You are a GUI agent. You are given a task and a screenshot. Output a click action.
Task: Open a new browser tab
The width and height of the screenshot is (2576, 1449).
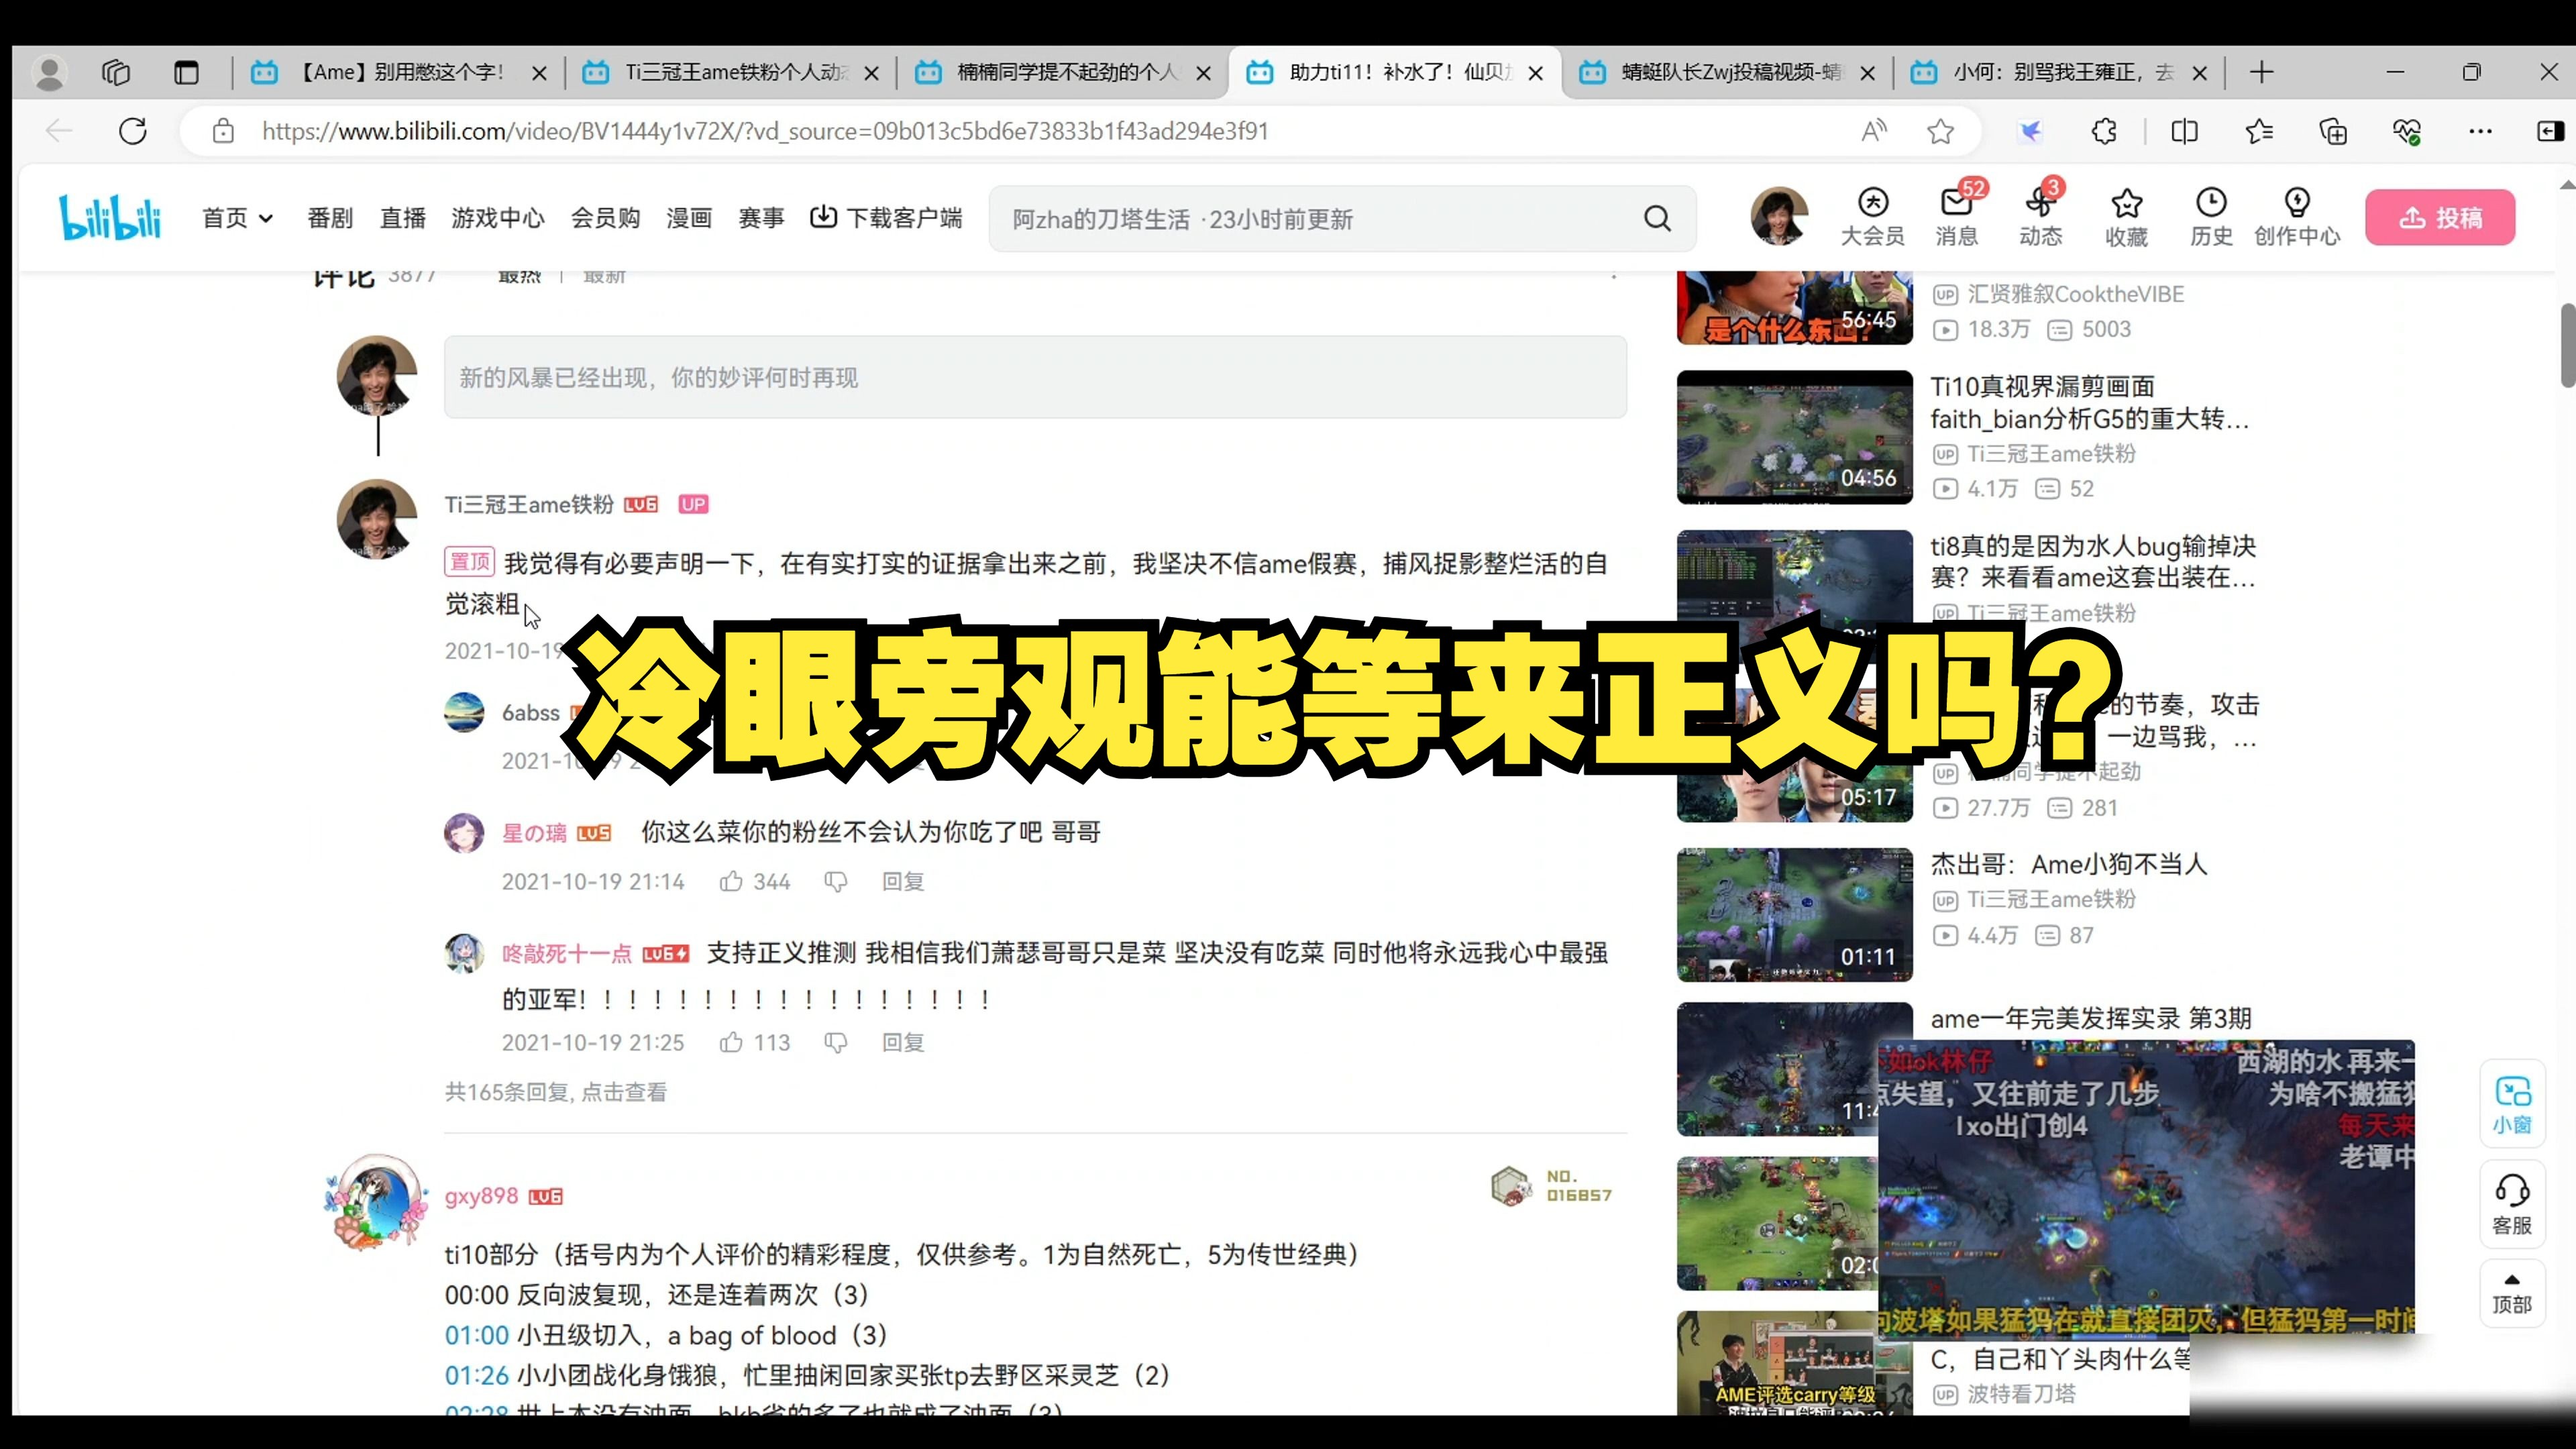point(2261,72)
